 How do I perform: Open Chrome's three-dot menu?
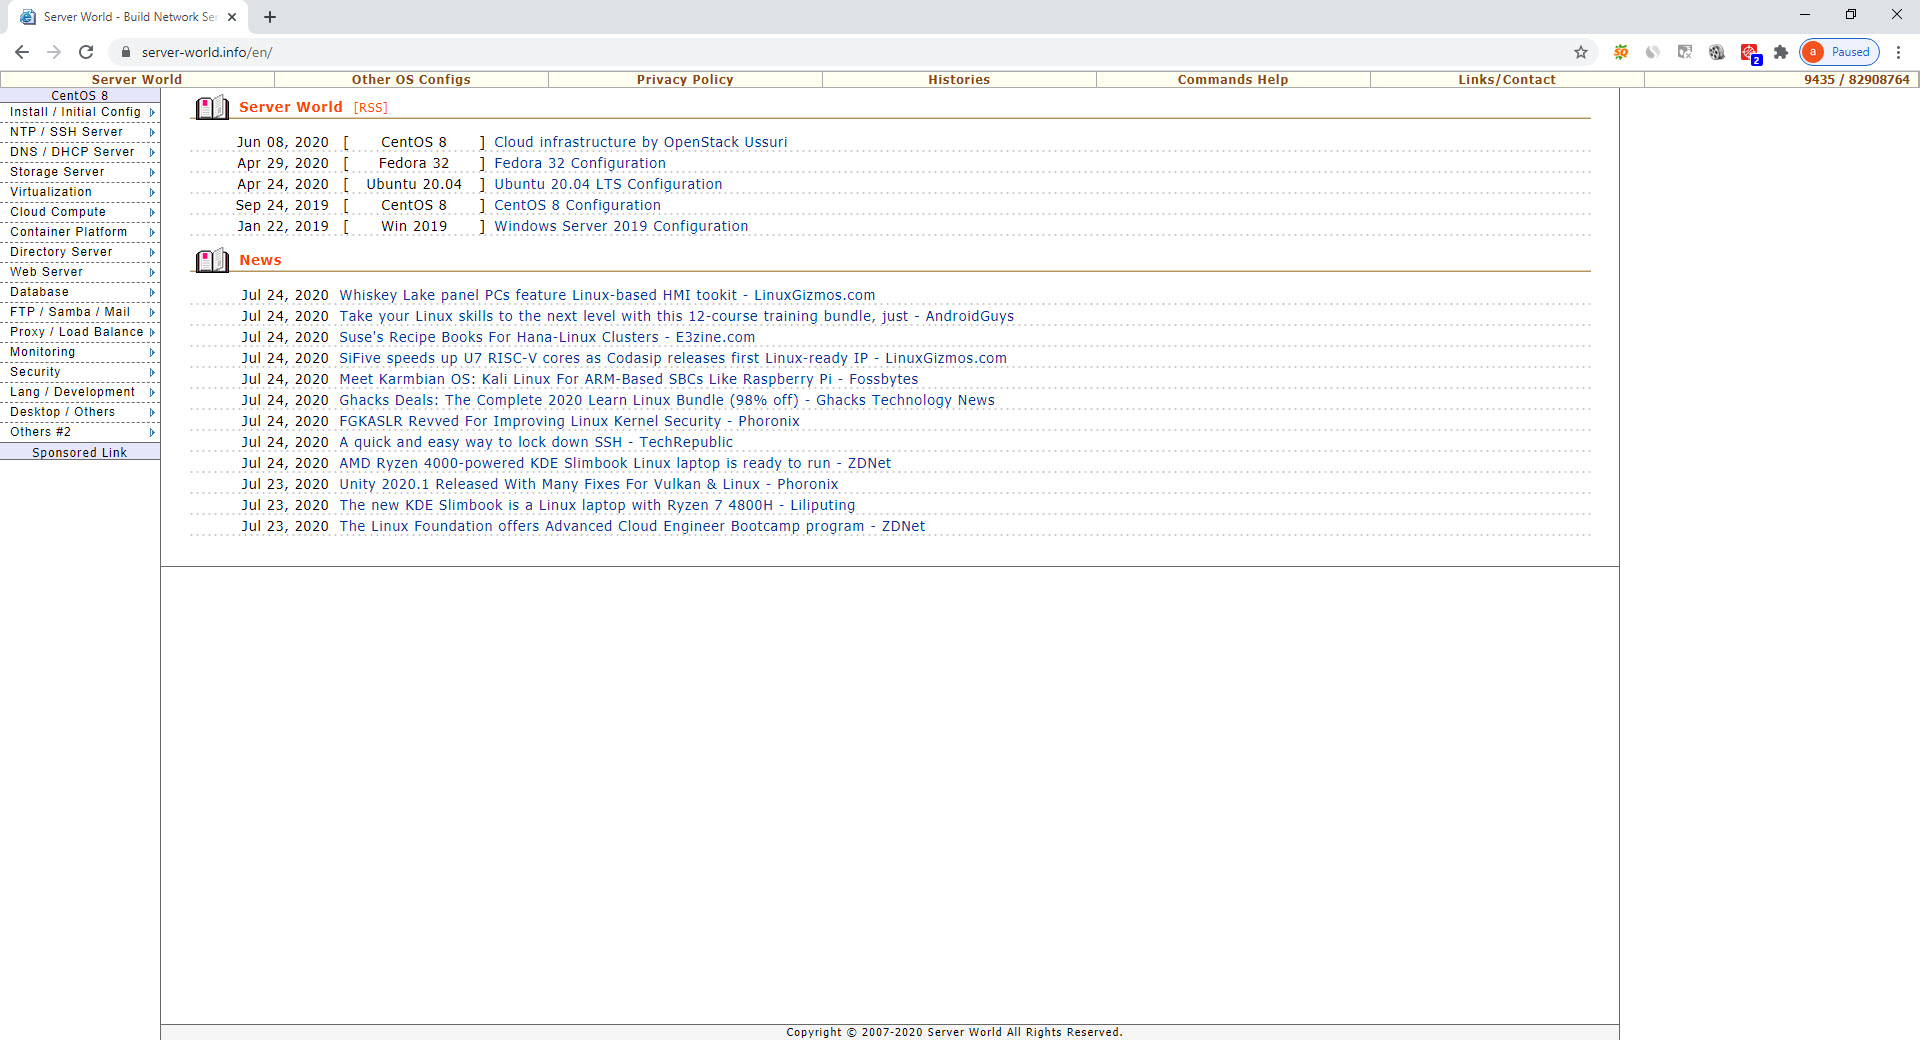(x=1898, y=52)
